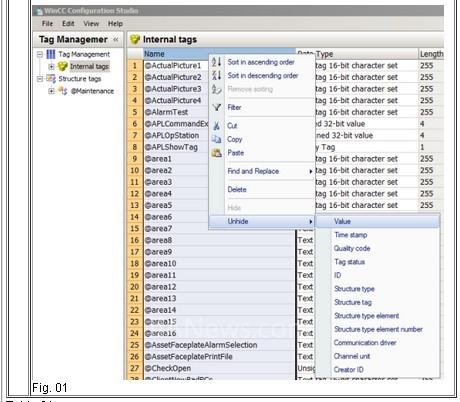This screenshot has width=460, height=402.
Task: Unhide the Tag status column
Action: click(350, 262)
